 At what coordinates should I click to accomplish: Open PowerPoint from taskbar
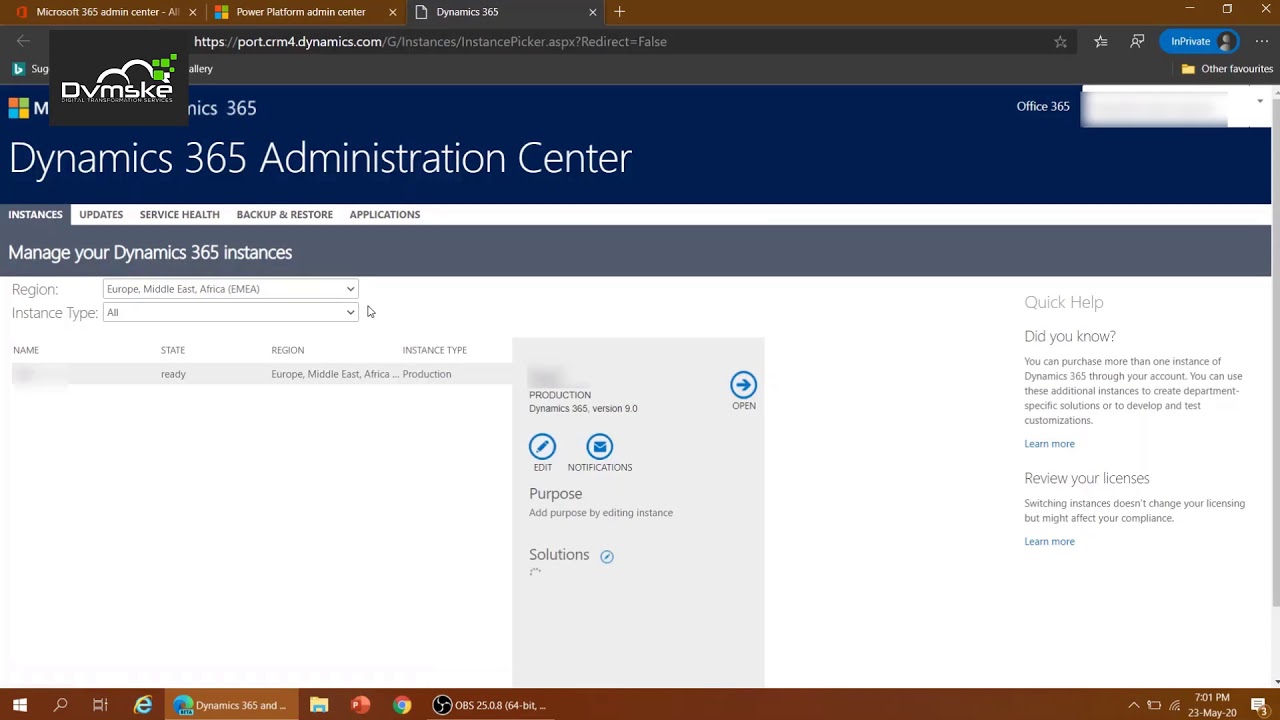pos(361,705)
